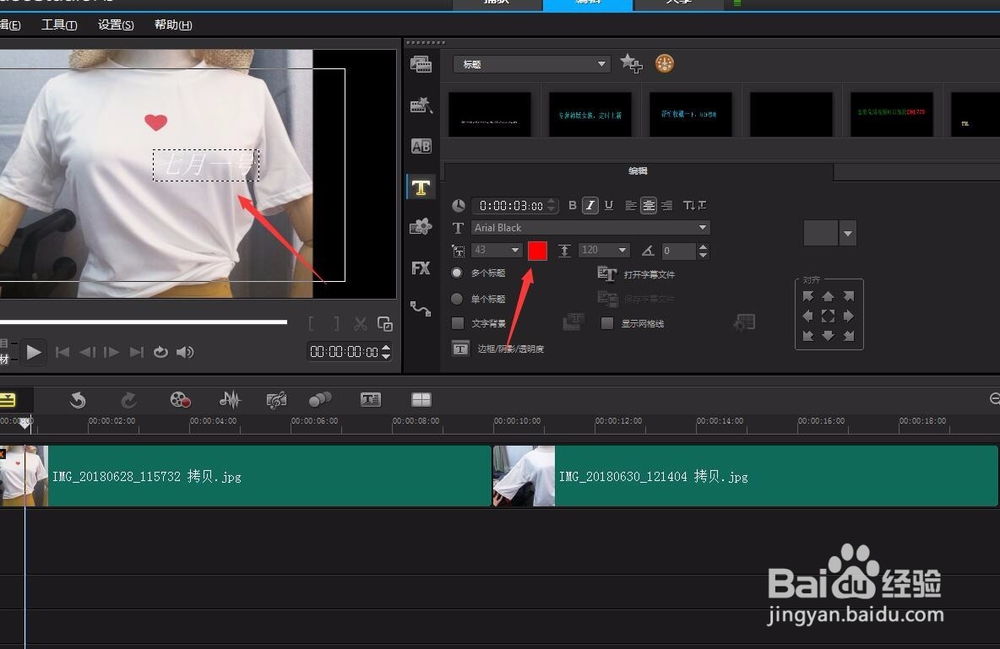Open the Instant Project templates panel
This screenshot has width=1000, height=649.
(x=421, y=105)
